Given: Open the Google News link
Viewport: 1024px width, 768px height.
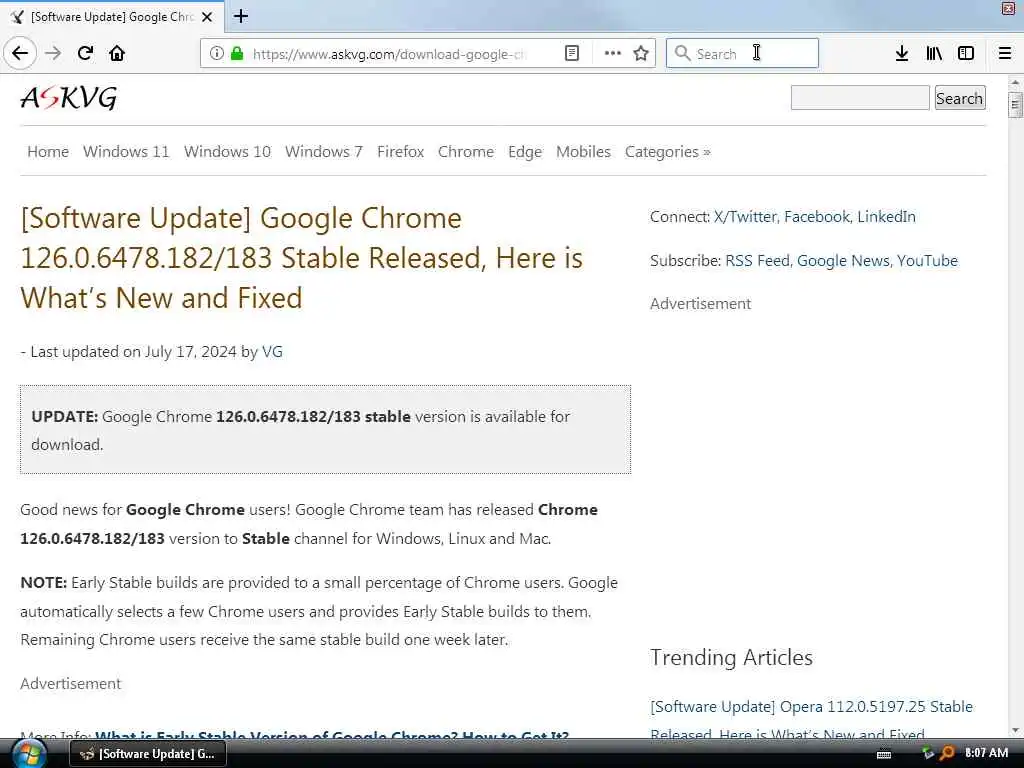Looking at the screenshot, I should pos(843,261).
